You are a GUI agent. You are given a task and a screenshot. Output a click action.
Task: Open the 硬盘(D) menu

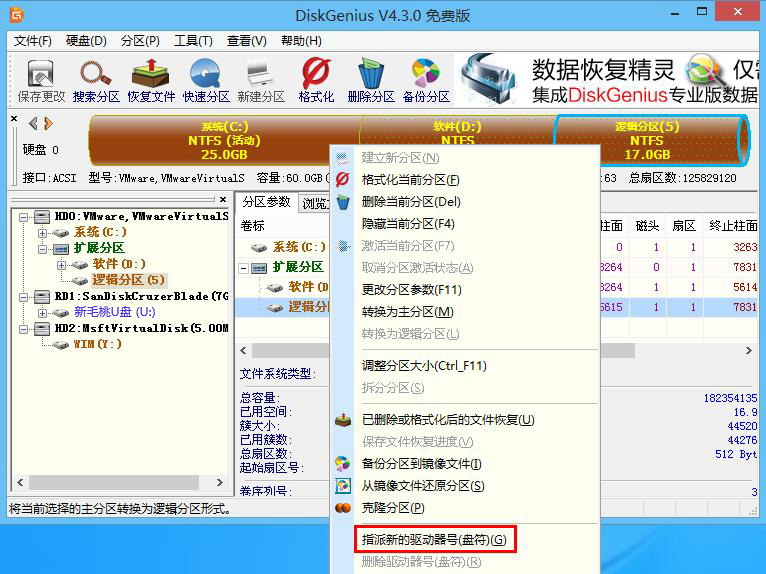[x=86, y=41]
